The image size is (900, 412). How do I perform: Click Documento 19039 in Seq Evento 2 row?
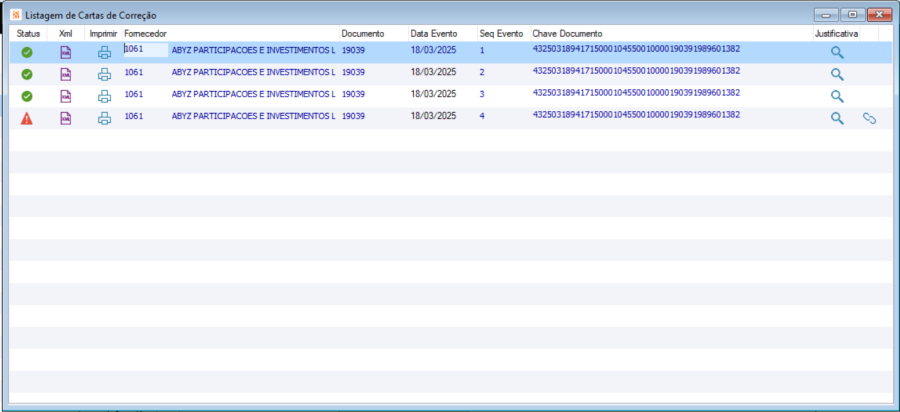[353, 72]
